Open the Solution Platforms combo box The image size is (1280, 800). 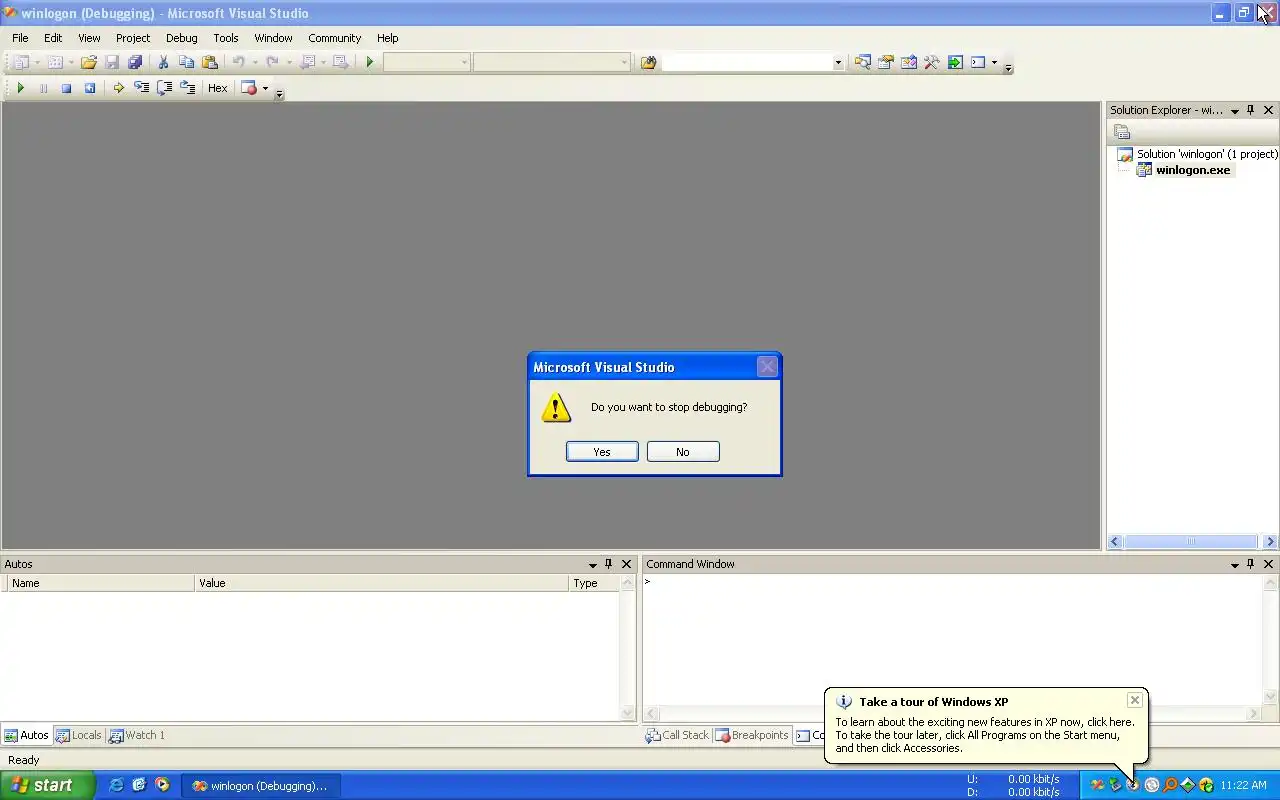pyautogui.click(x=552, y=62)
